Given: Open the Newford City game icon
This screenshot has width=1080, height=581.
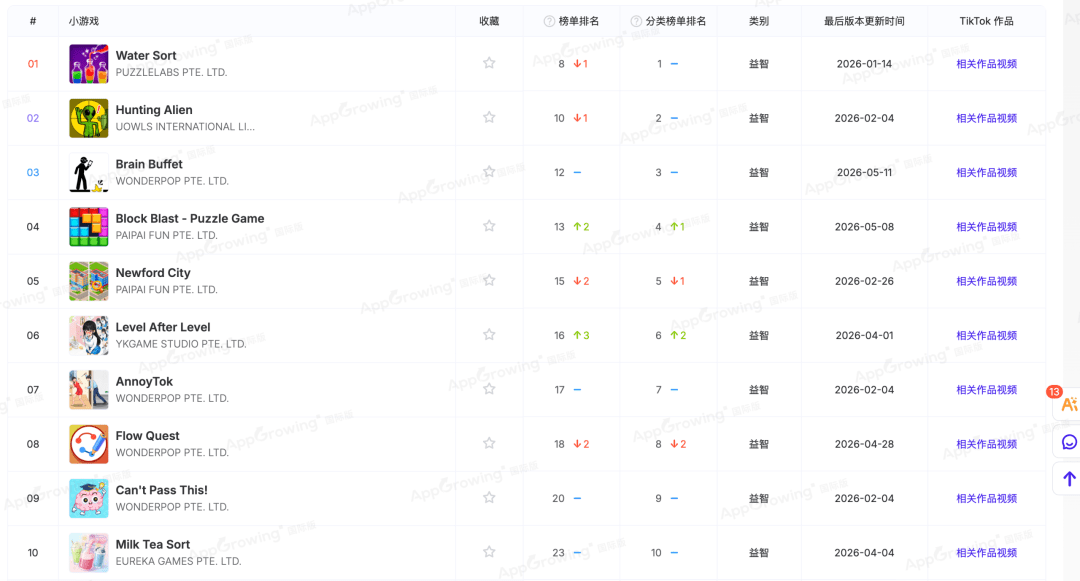Looking at the screenshot, I should (x=89, y=281).
